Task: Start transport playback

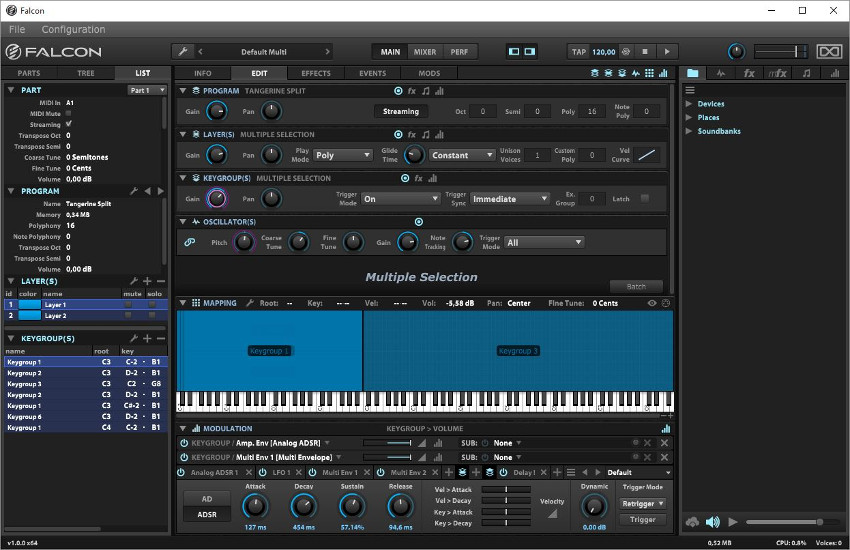Action: (x=667, y=51)
